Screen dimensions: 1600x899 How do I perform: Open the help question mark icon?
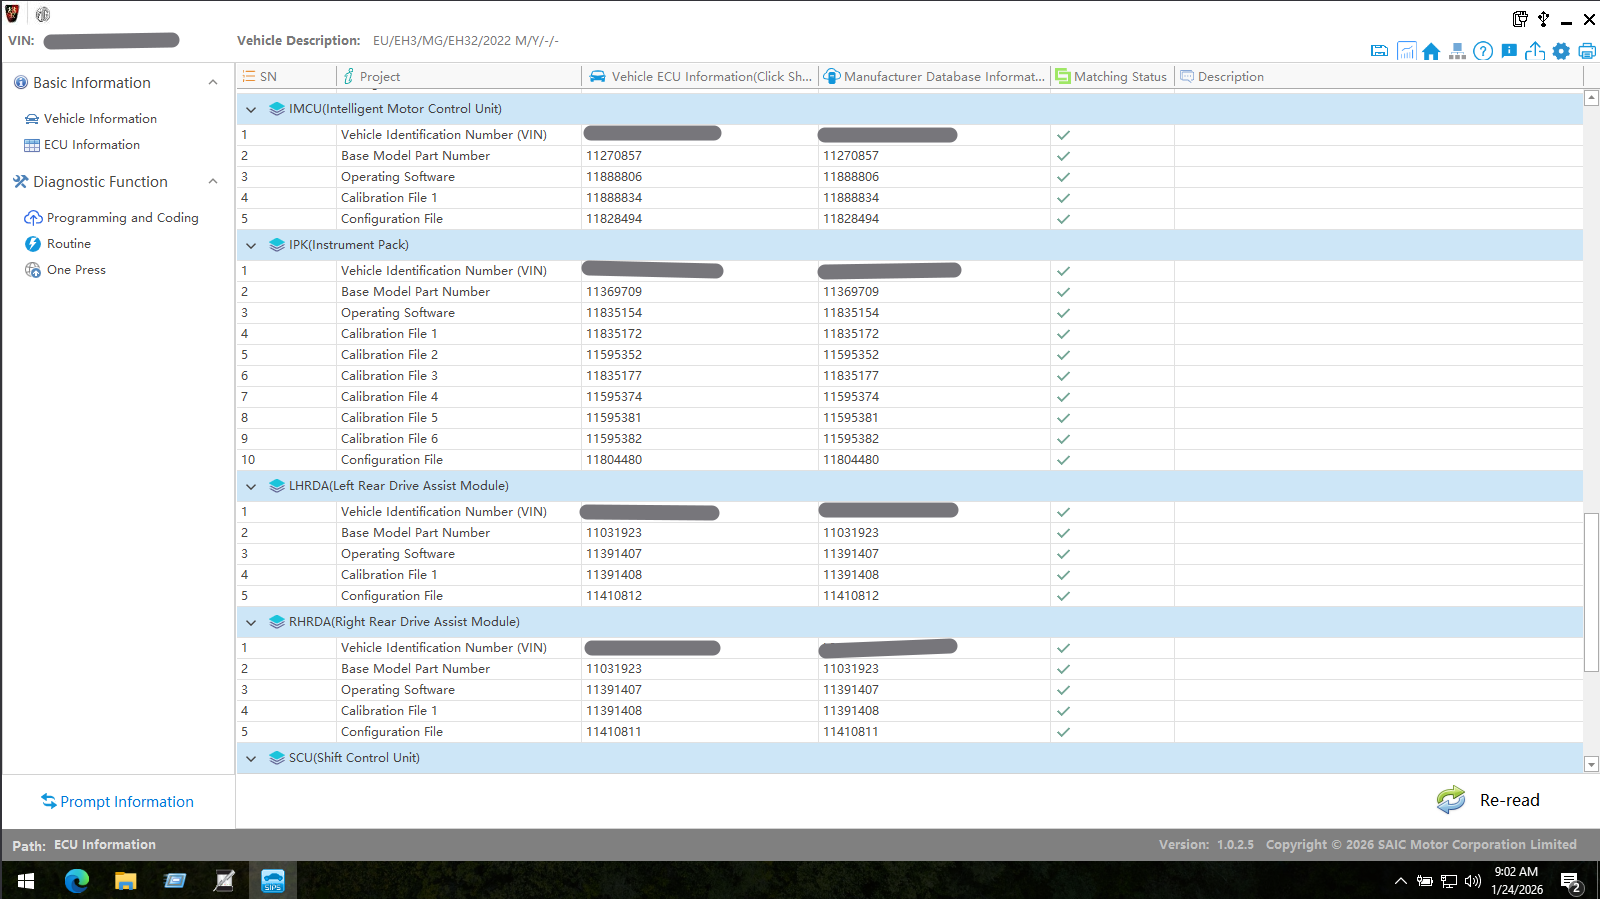click(1483, 51)
